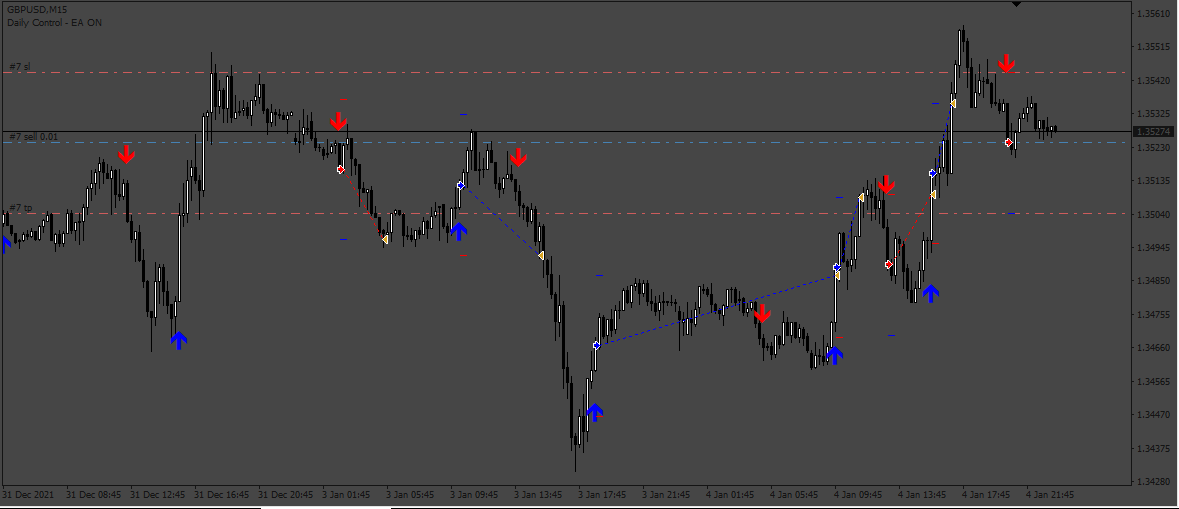Screen dimensions: 1179x509
Task: Click the 1.34660 price axis label
Action: (x=1153, y=348)
